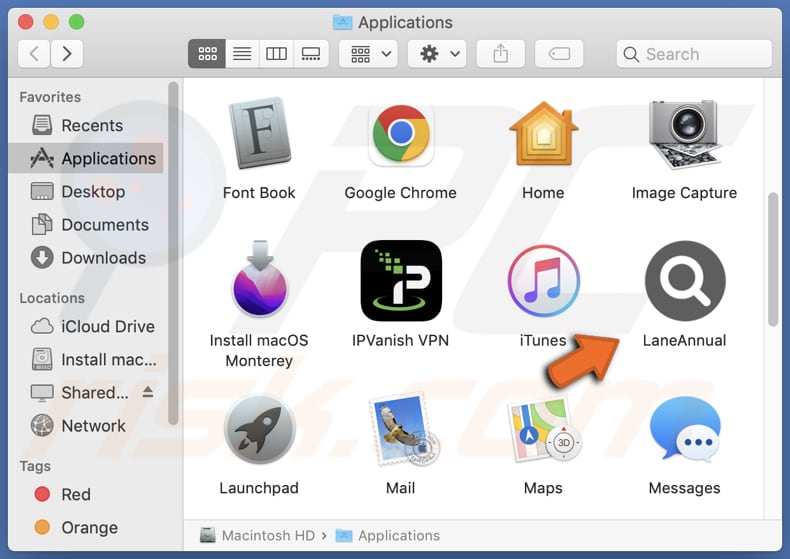The width and height of the screenshot is (790, 559).
Task: Click Macintosh HD in the path bar
Action: (x=257, y=535)
